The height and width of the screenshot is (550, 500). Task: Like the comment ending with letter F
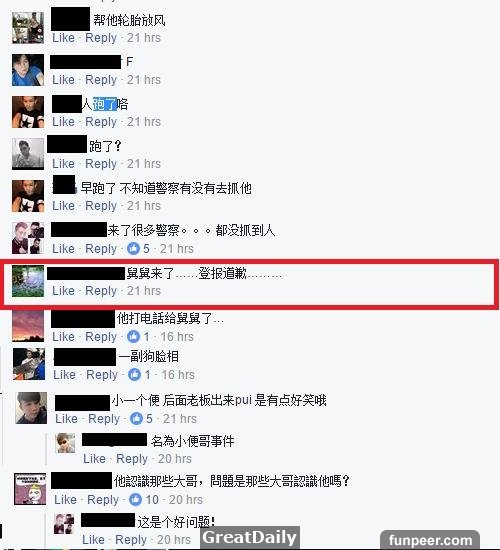pyautogui.click(x=64, y=80)
